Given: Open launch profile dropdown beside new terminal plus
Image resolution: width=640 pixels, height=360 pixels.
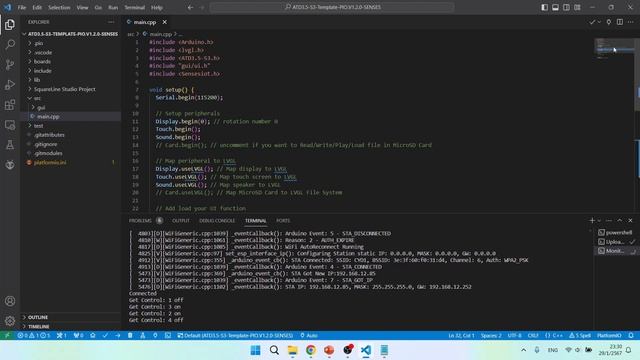Looking at the screenshot, I should (599, 220).
